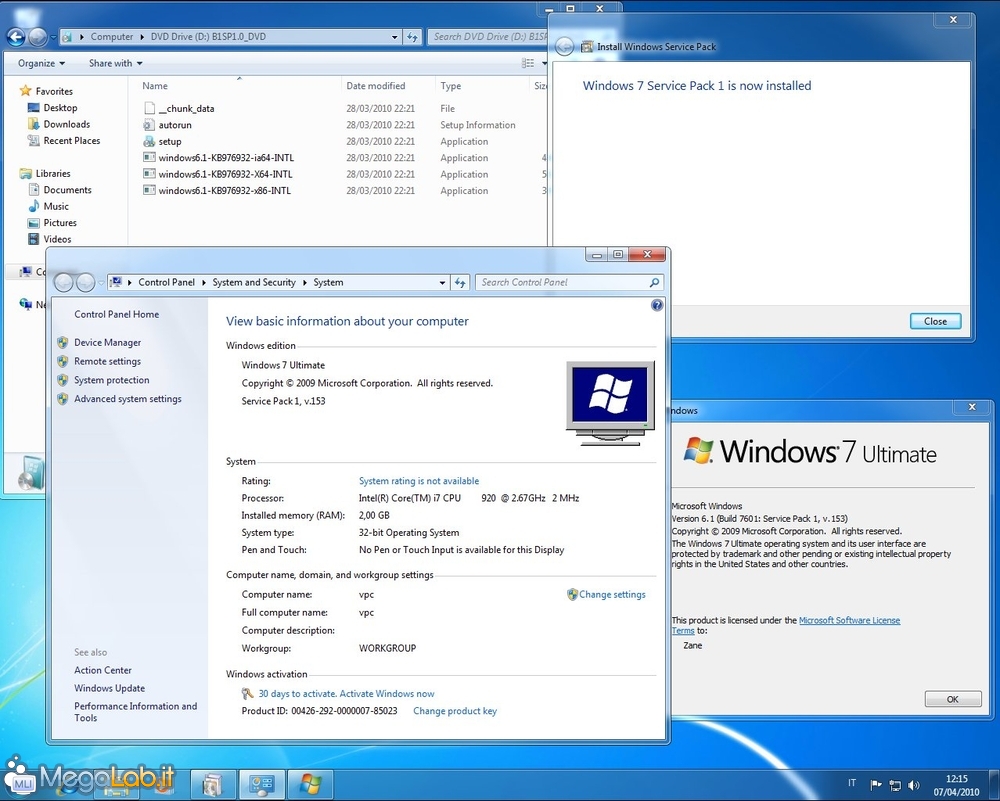
Task: Select the Favorites star in the navigation pane
Action: [x=26, y=91]
